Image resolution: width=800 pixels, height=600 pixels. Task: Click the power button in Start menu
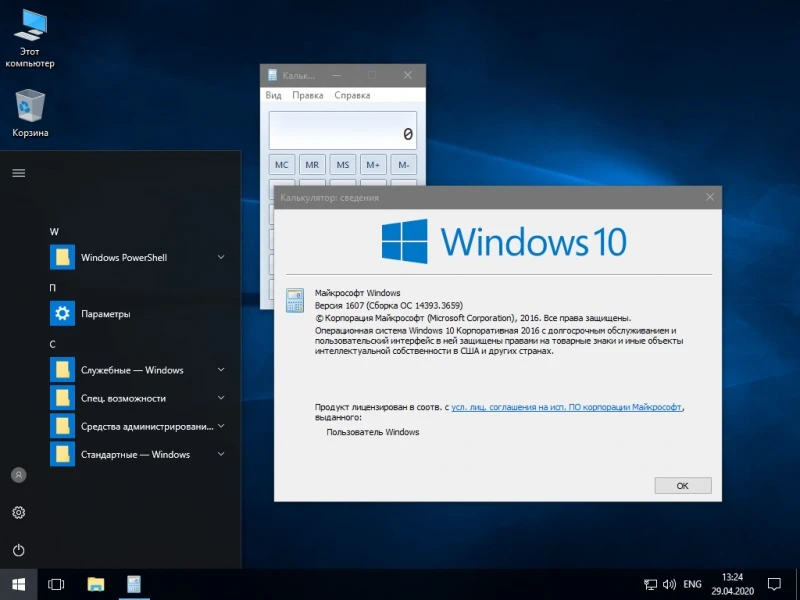point(17,549)
